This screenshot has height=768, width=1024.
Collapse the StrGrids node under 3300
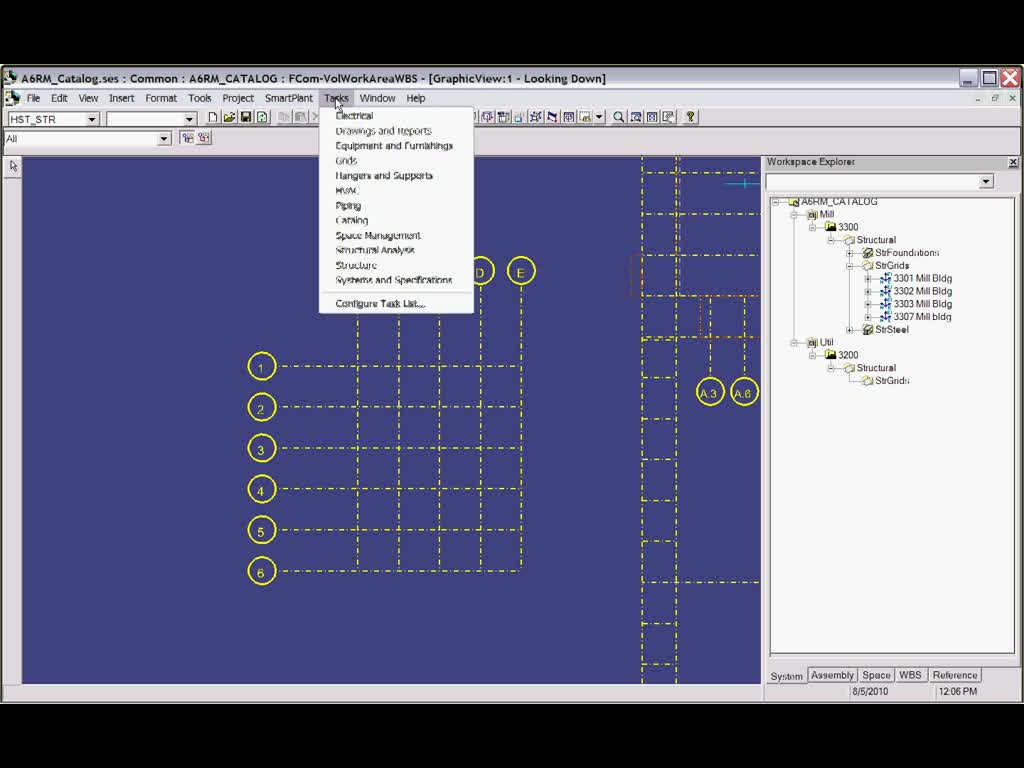coord(850,266)
